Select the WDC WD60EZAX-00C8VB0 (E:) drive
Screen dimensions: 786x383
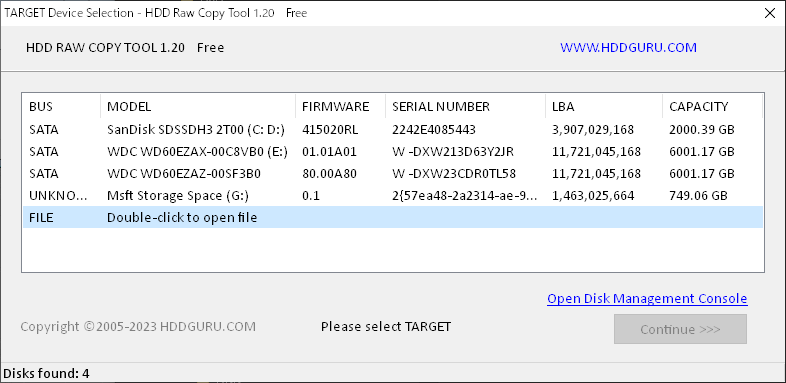click(393, 152)
